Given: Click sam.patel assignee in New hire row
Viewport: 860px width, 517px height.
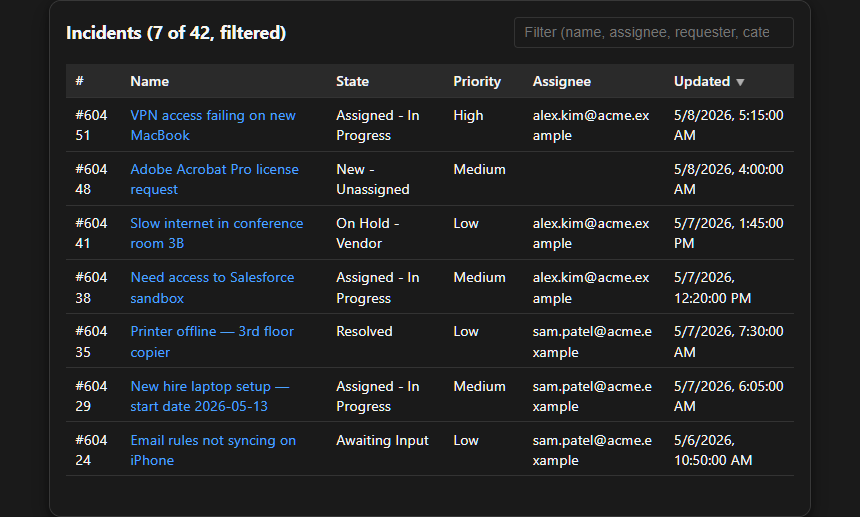Looking at the screenshot, I should (592, 396).
